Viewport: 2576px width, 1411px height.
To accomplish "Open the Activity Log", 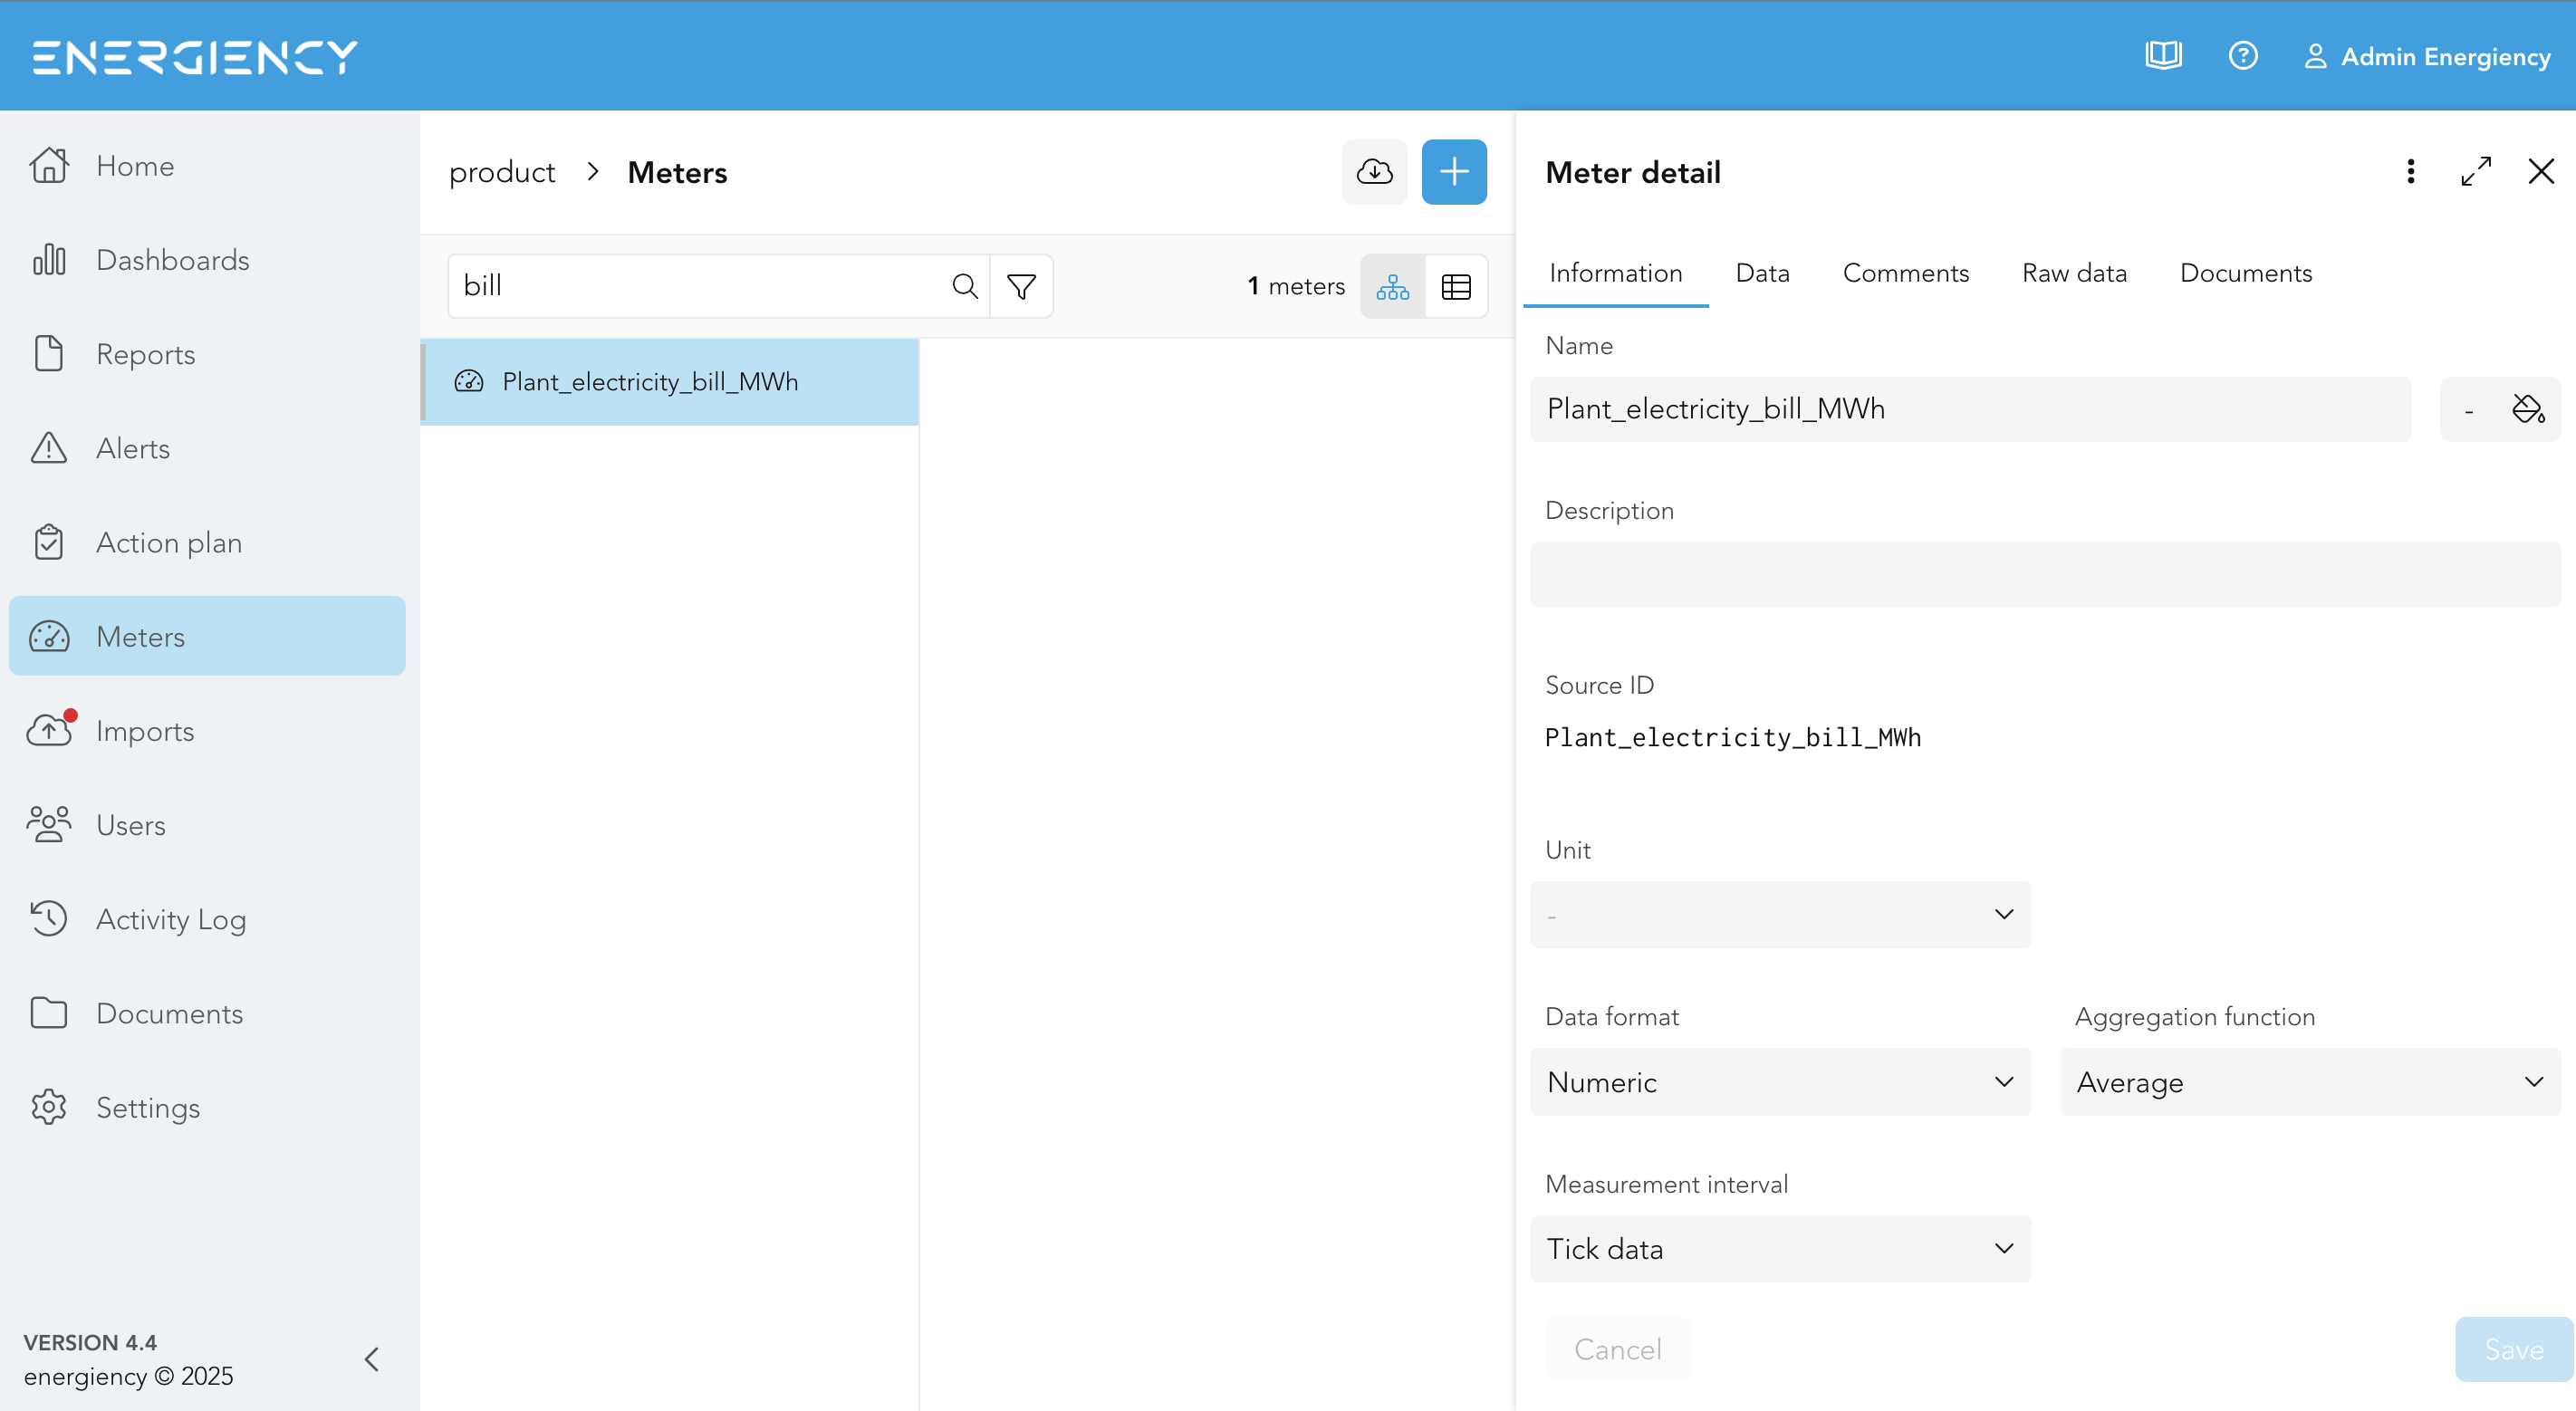I will (x=207, y=918).
